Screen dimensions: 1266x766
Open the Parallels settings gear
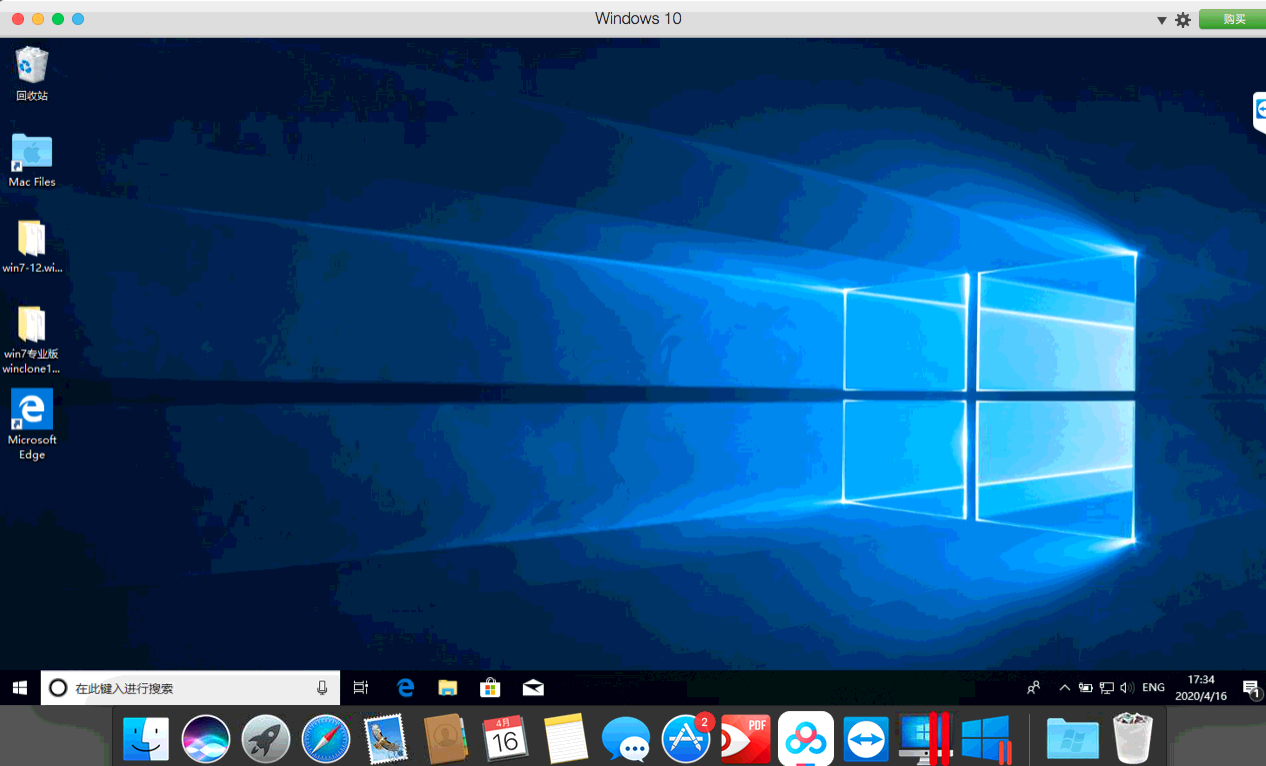pyautogui.click(x=1183, y=20)
